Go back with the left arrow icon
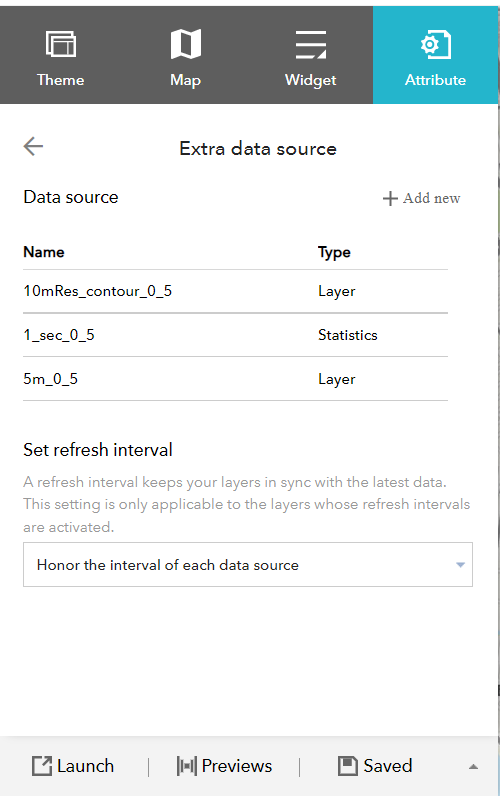 pos(34,146)
